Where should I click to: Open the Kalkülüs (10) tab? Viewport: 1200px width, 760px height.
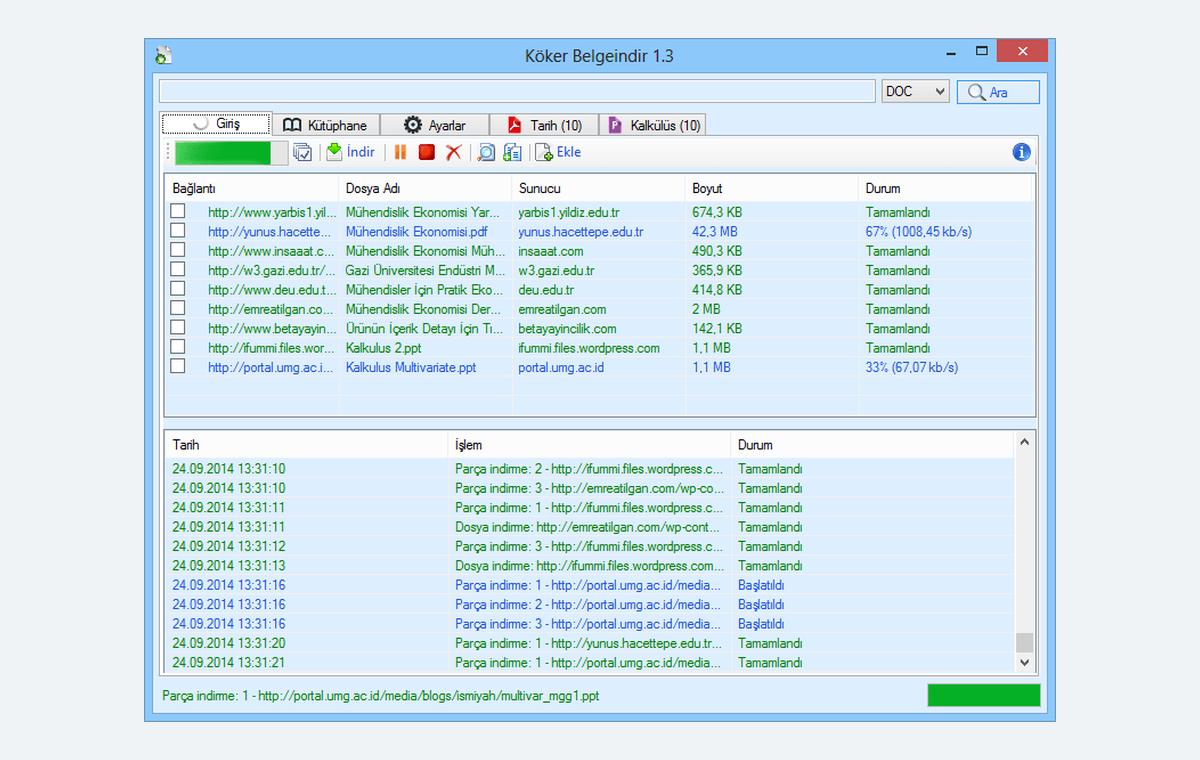653,125
